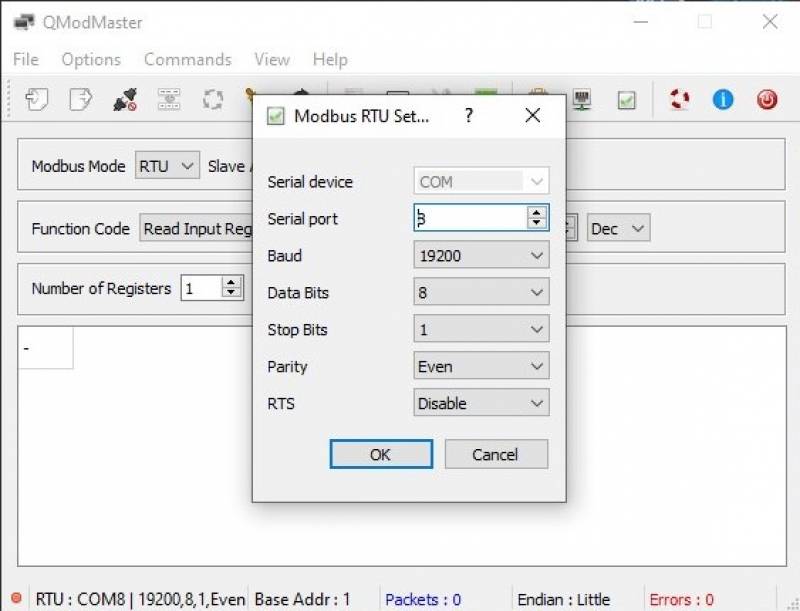Expand the Stop Bits dropdown
This screenshot has height=611, width=800.
481,329
